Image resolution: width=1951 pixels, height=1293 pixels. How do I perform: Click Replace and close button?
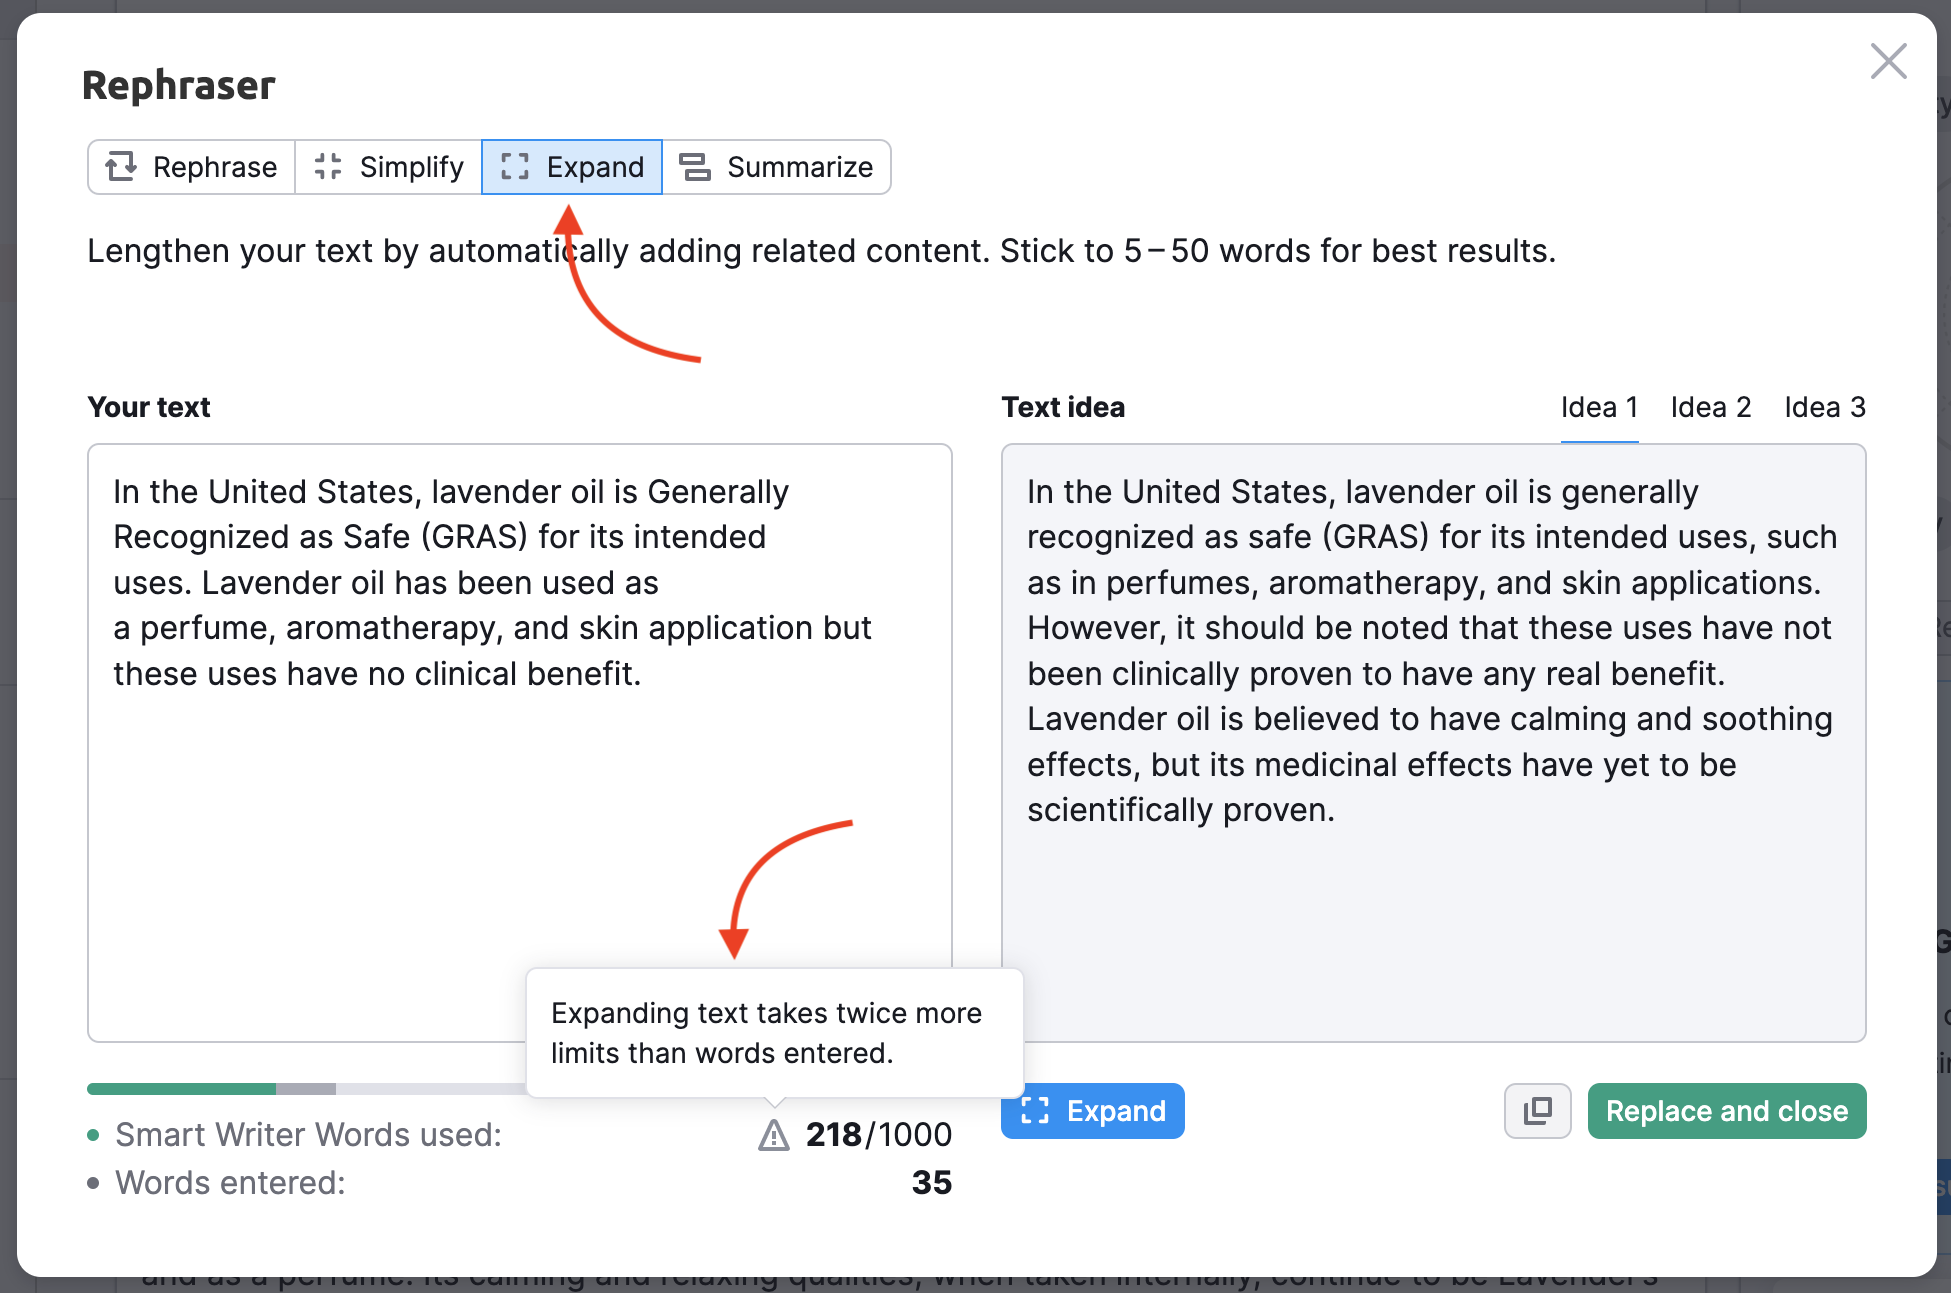point(1726,1111)
